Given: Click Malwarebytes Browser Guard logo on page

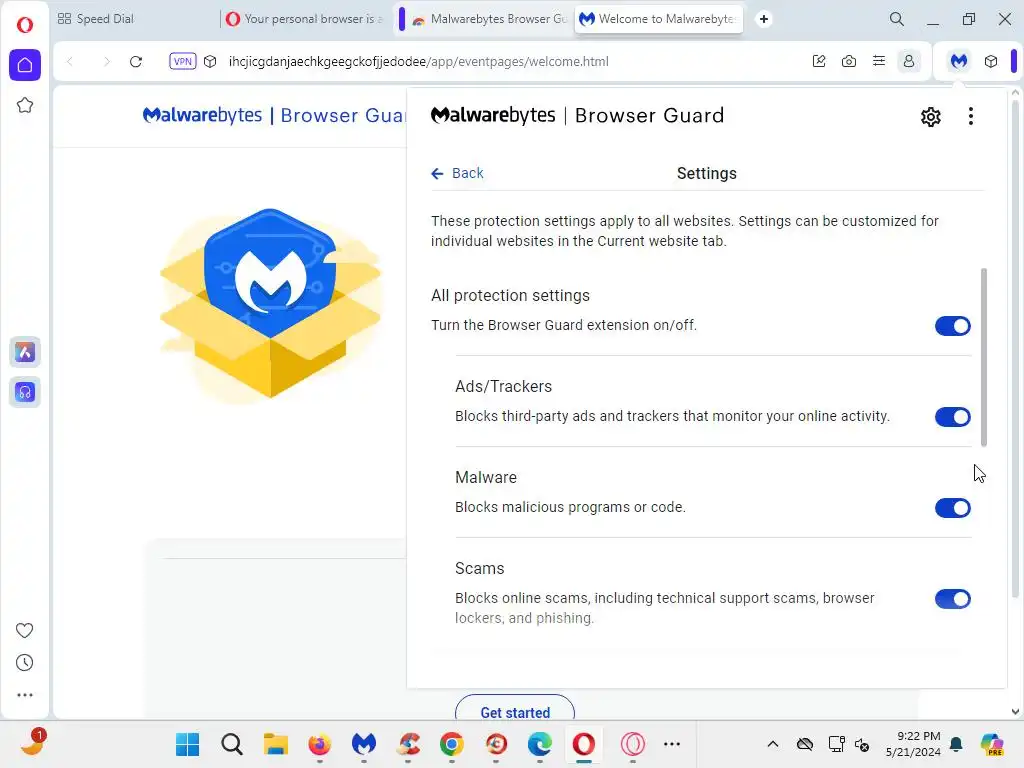Looking at the screenshot, I should pyautogui.click(x=274, y=116).
